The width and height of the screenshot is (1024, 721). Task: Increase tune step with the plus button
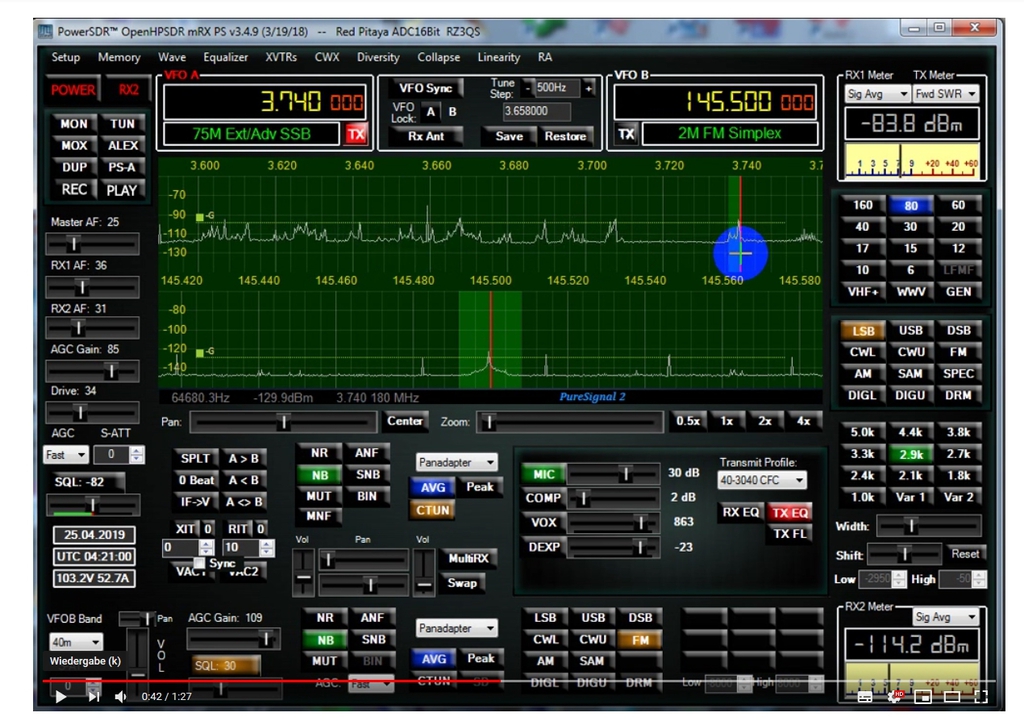tap(588, 88)
